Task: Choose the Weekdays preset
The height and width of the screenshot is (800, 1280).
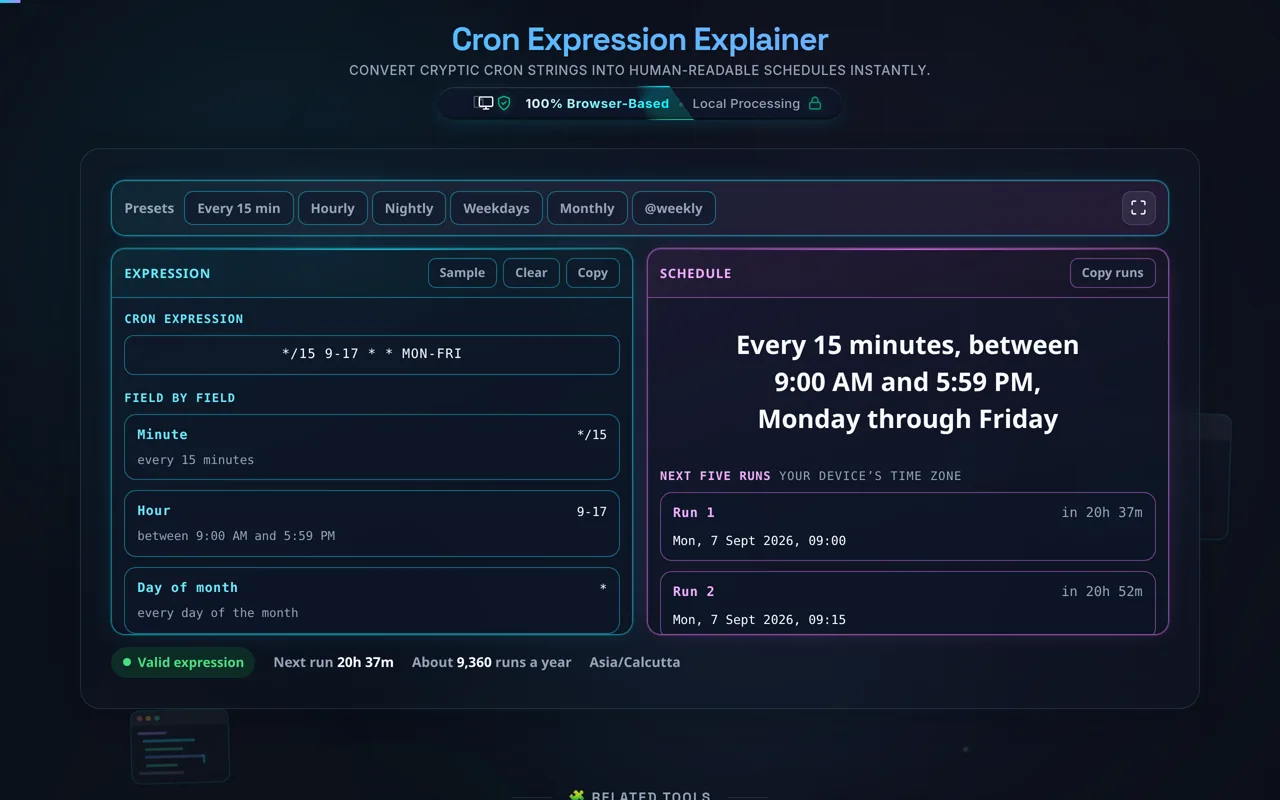Action: (x=496, y=208)
